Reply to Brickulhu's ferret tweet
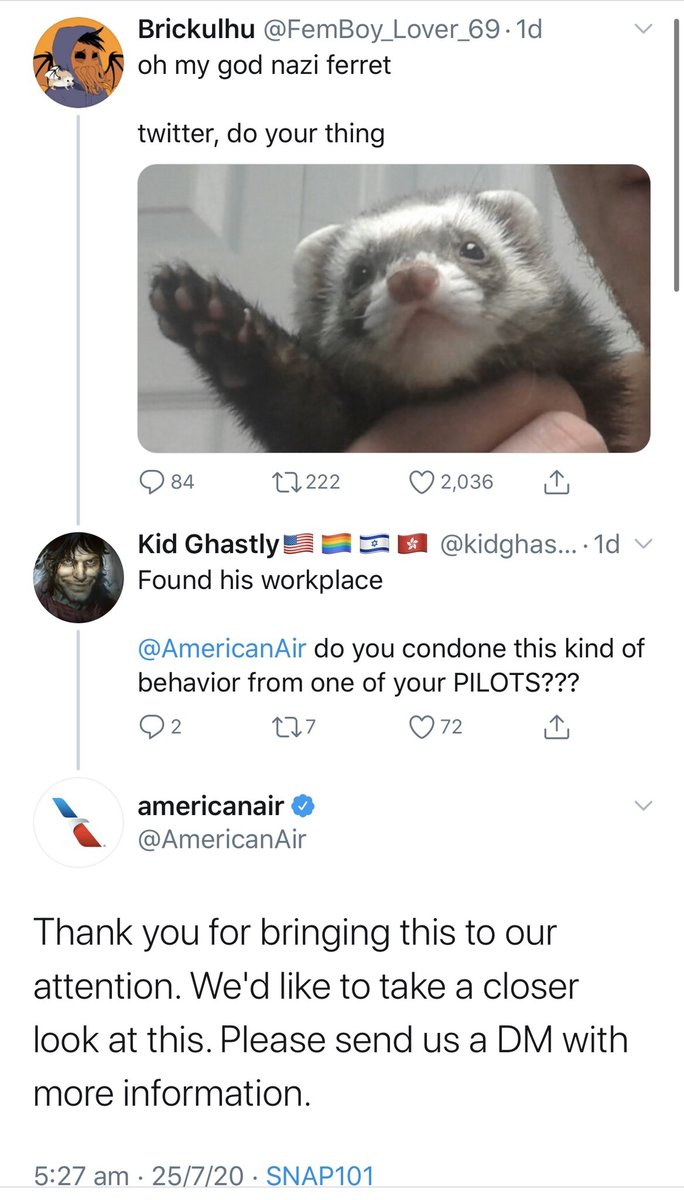The height and width of the screenshot is (1200, 684). click(152, 482)
